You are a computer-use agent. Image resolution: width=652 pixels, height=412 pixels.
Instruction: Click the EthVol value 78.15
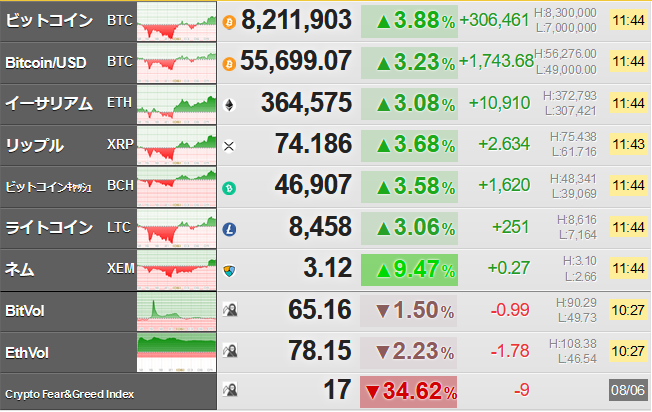coord(320,350)
